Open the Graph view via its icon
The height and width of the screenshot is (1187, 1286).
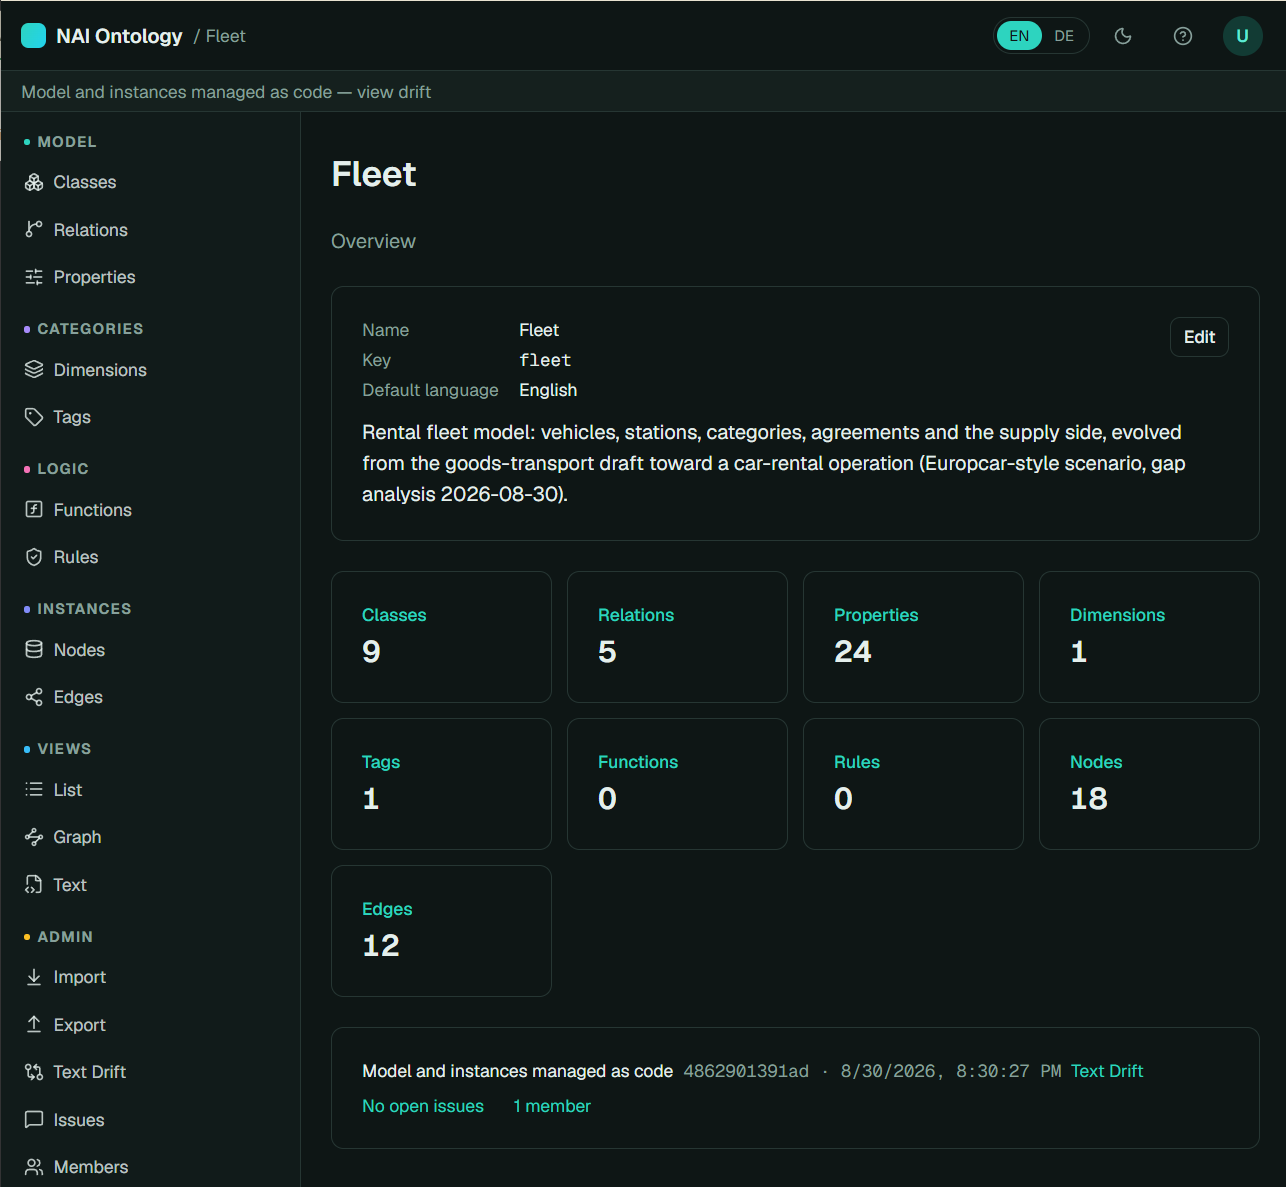tap(34, 837)
